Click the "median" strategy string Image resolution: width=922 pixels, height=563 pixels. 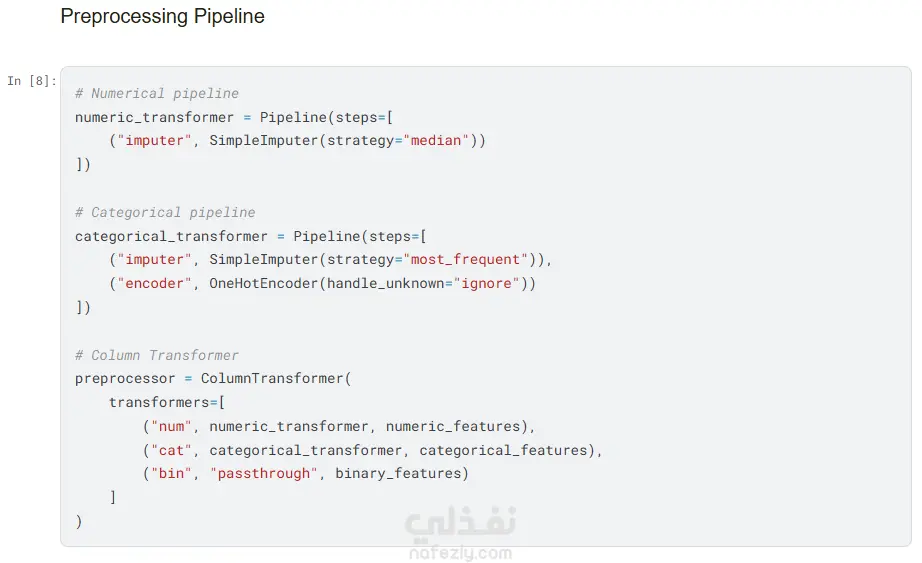coord(436,141)
